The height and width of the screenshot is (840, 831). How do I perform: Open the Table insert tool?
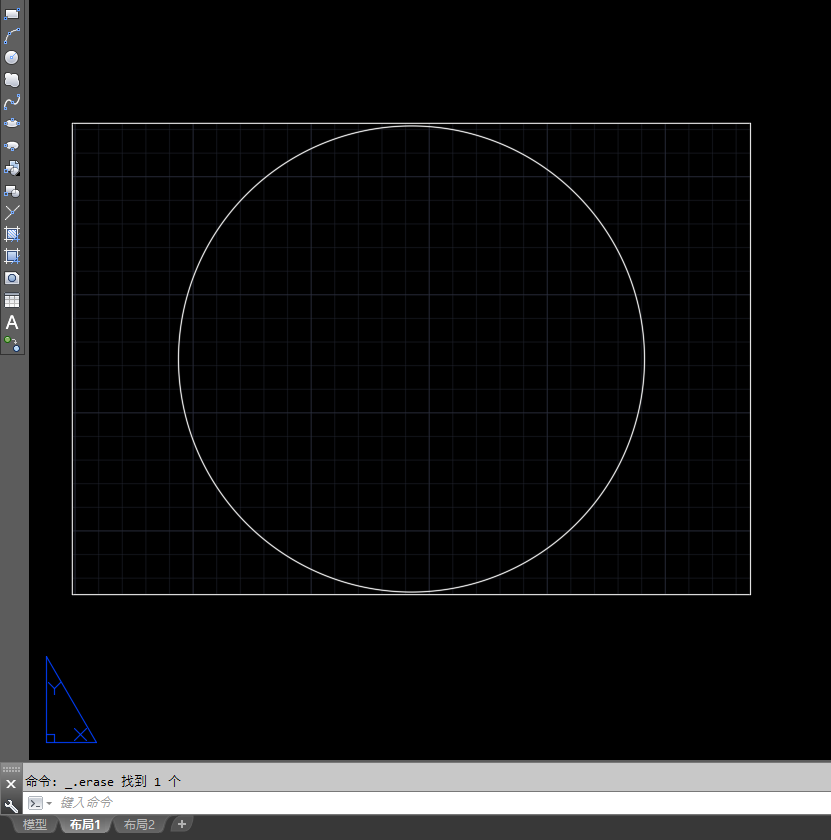tap(12, 300)
